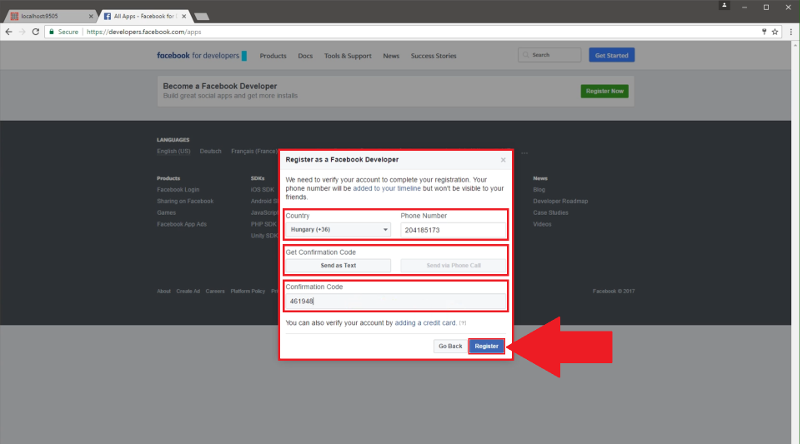Click the key icon in the address bar
The height and width of the screenshot is (444, 800).
[x=761, y=32]
